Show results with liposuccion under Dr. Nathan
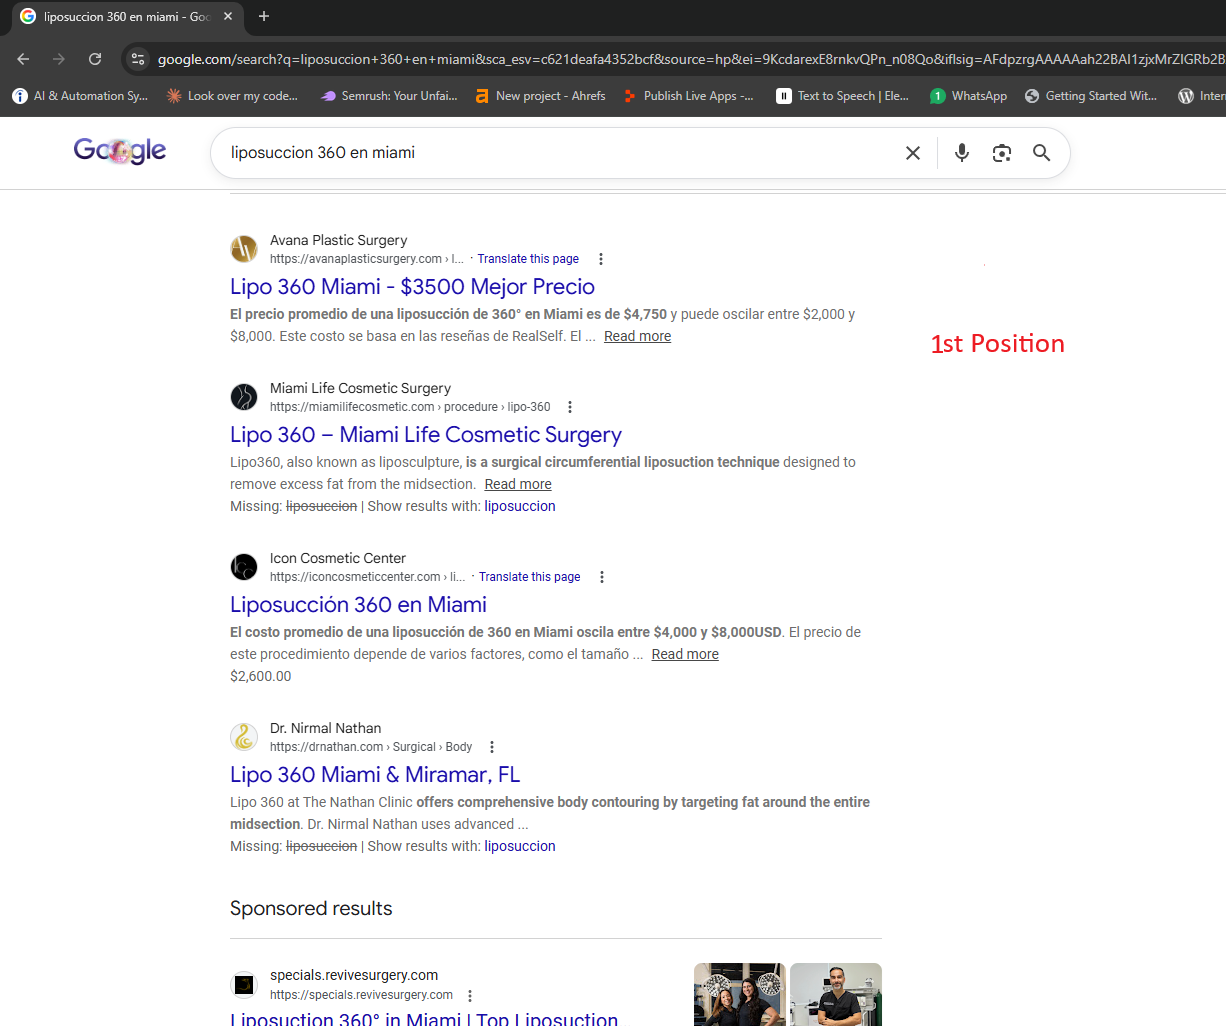Image resolution: width=1226 pixels, height=1026 pixels. pos(520,846)
